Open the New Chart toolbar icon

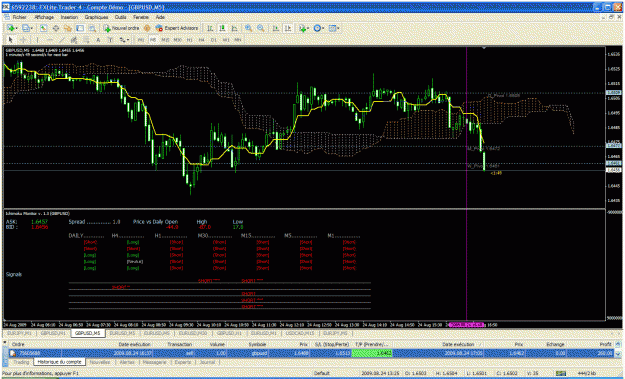(x=10, y=28)
